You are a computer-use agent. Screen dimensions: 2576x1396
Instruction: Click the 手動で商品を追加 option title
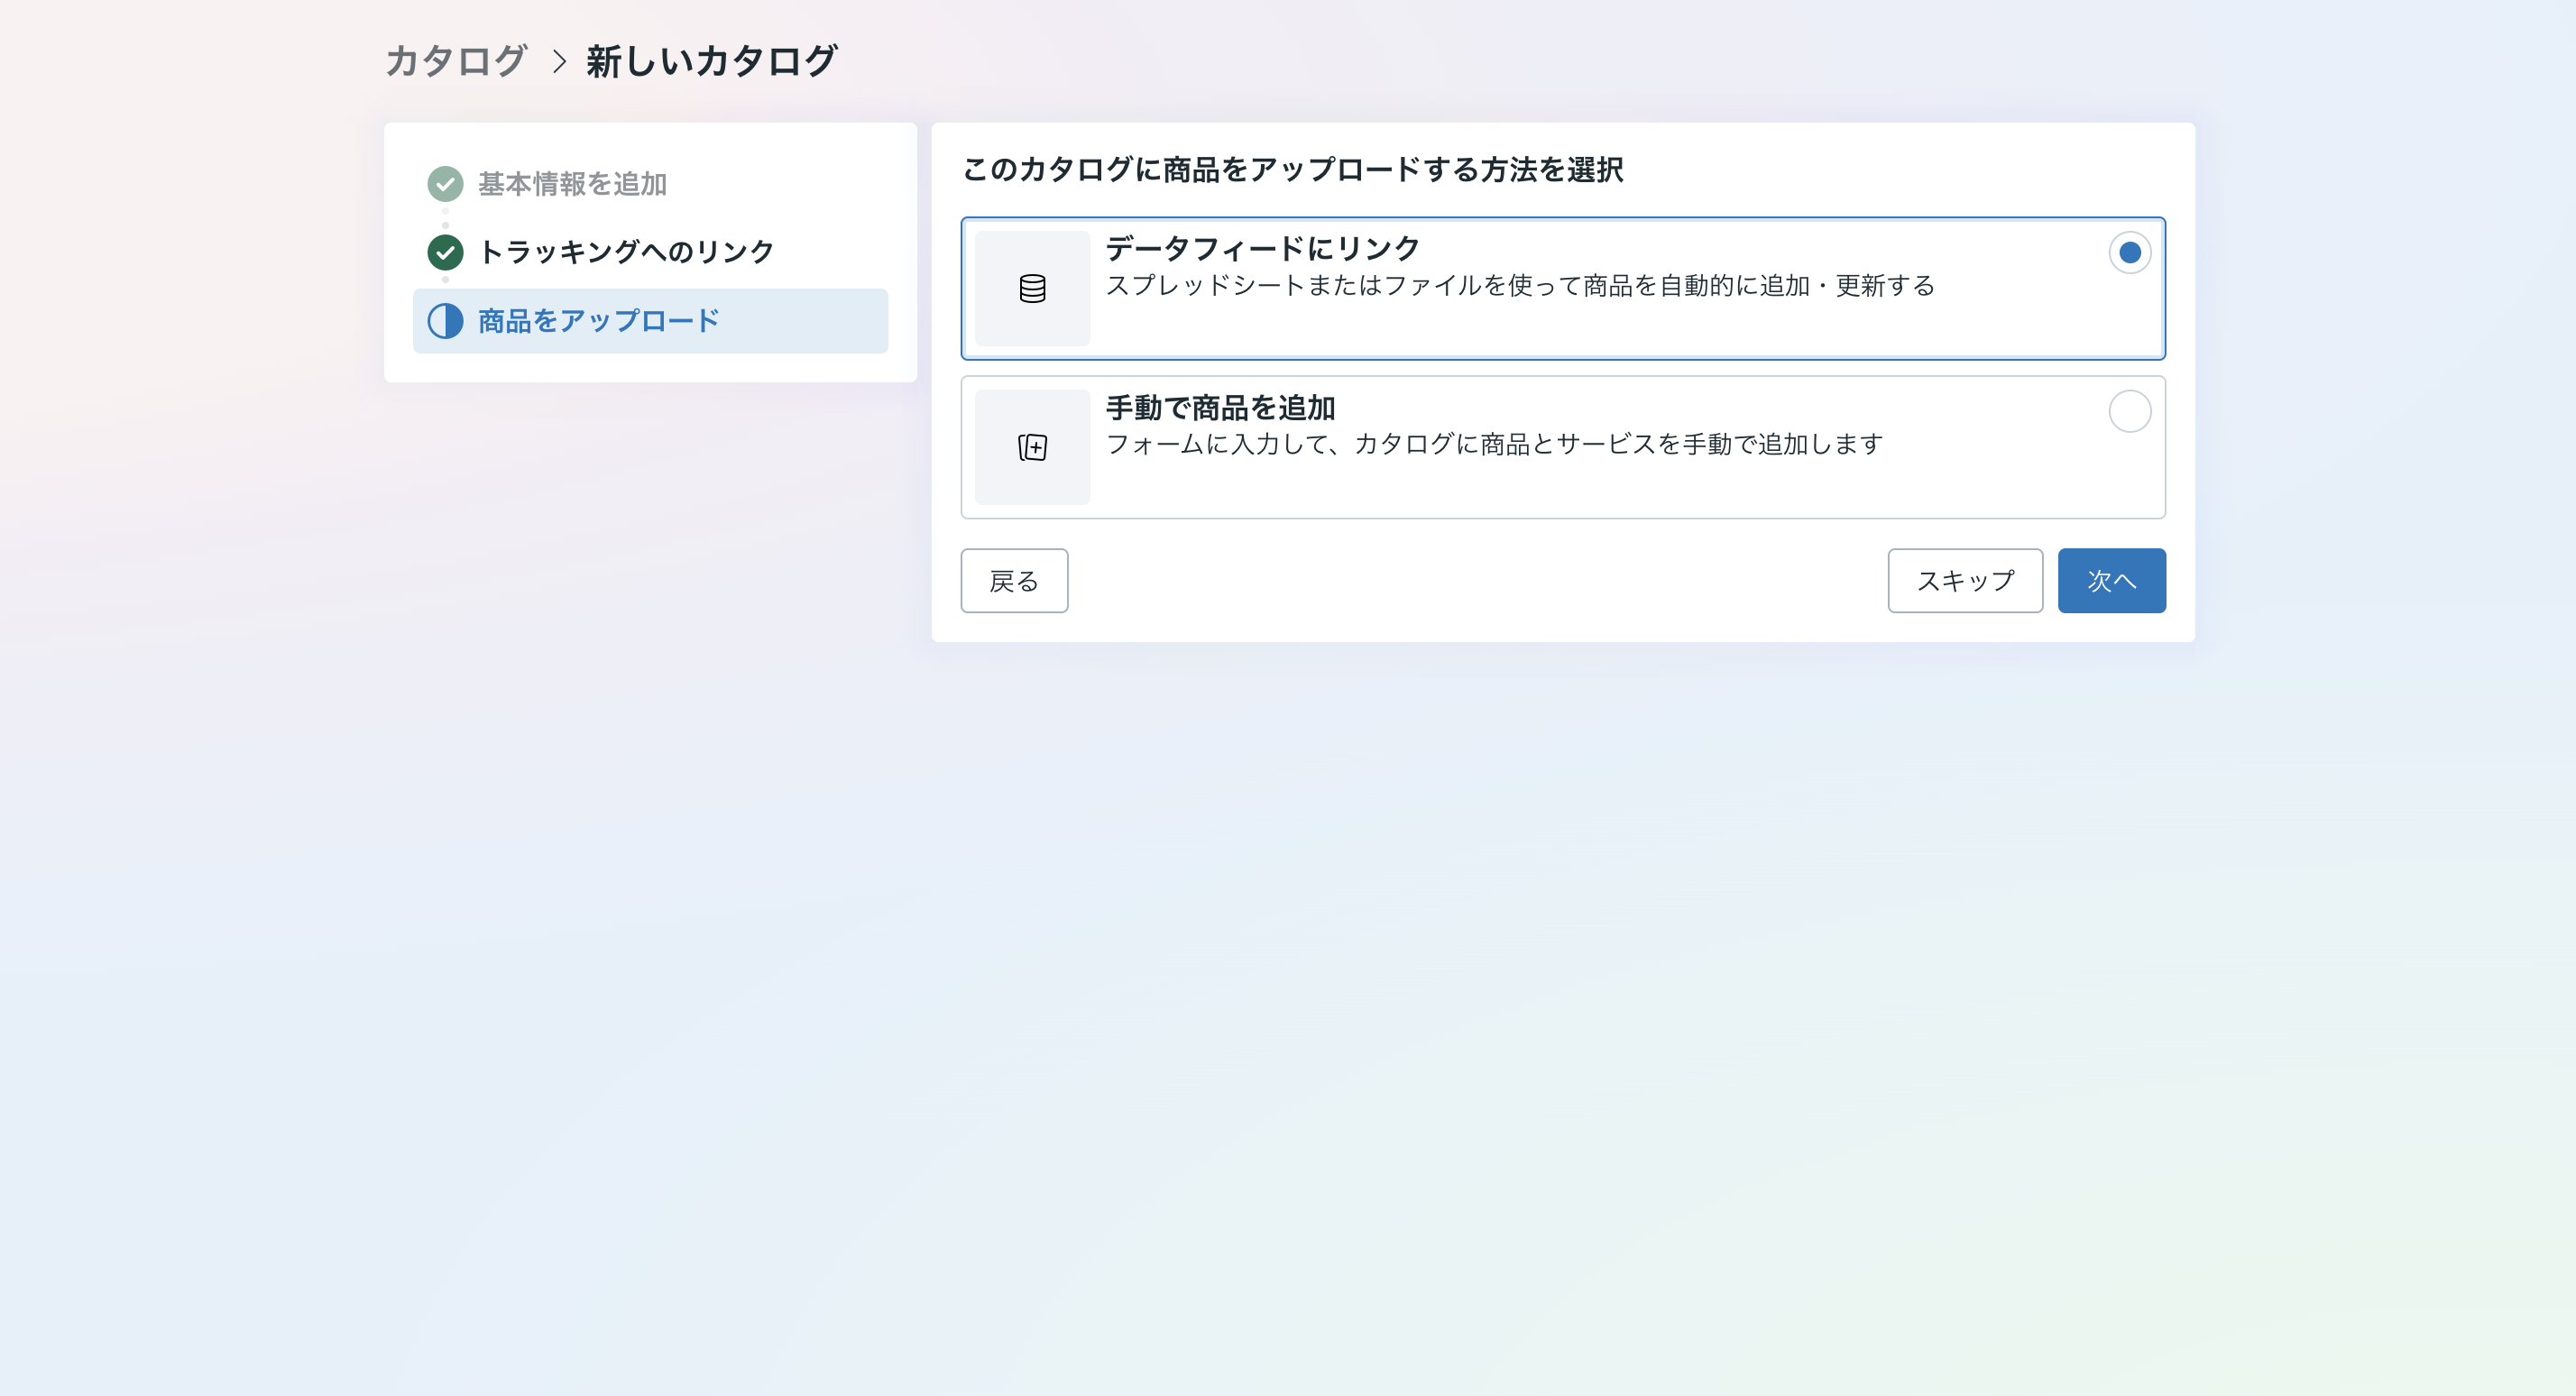point(1220,408)
